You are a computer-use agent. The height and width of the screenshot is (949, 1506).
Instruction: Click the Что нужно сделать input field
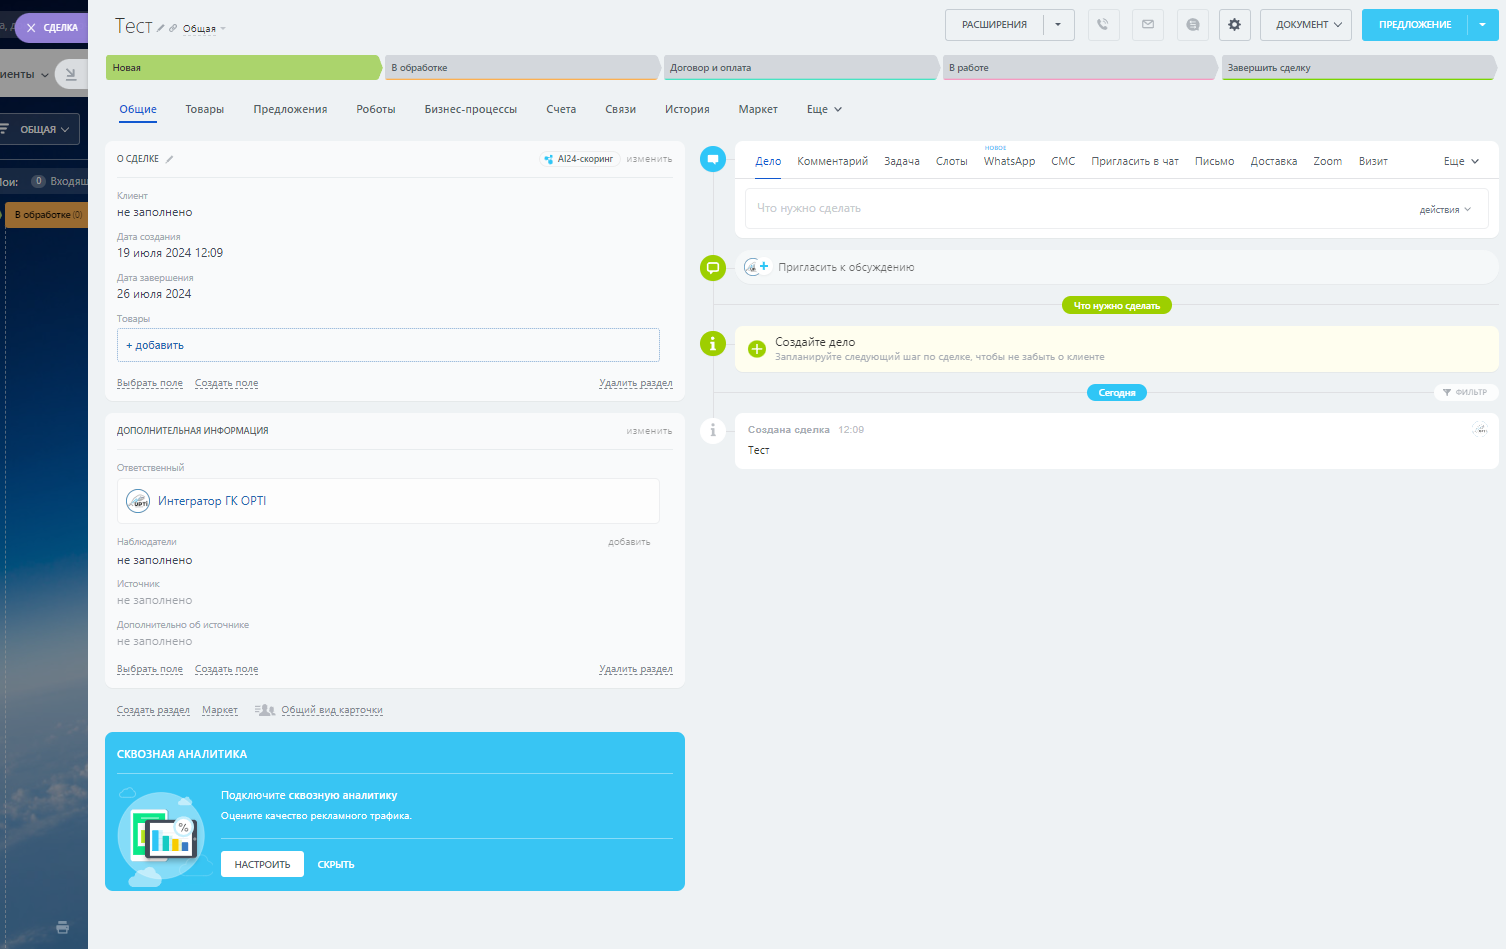click(1080, 208)
